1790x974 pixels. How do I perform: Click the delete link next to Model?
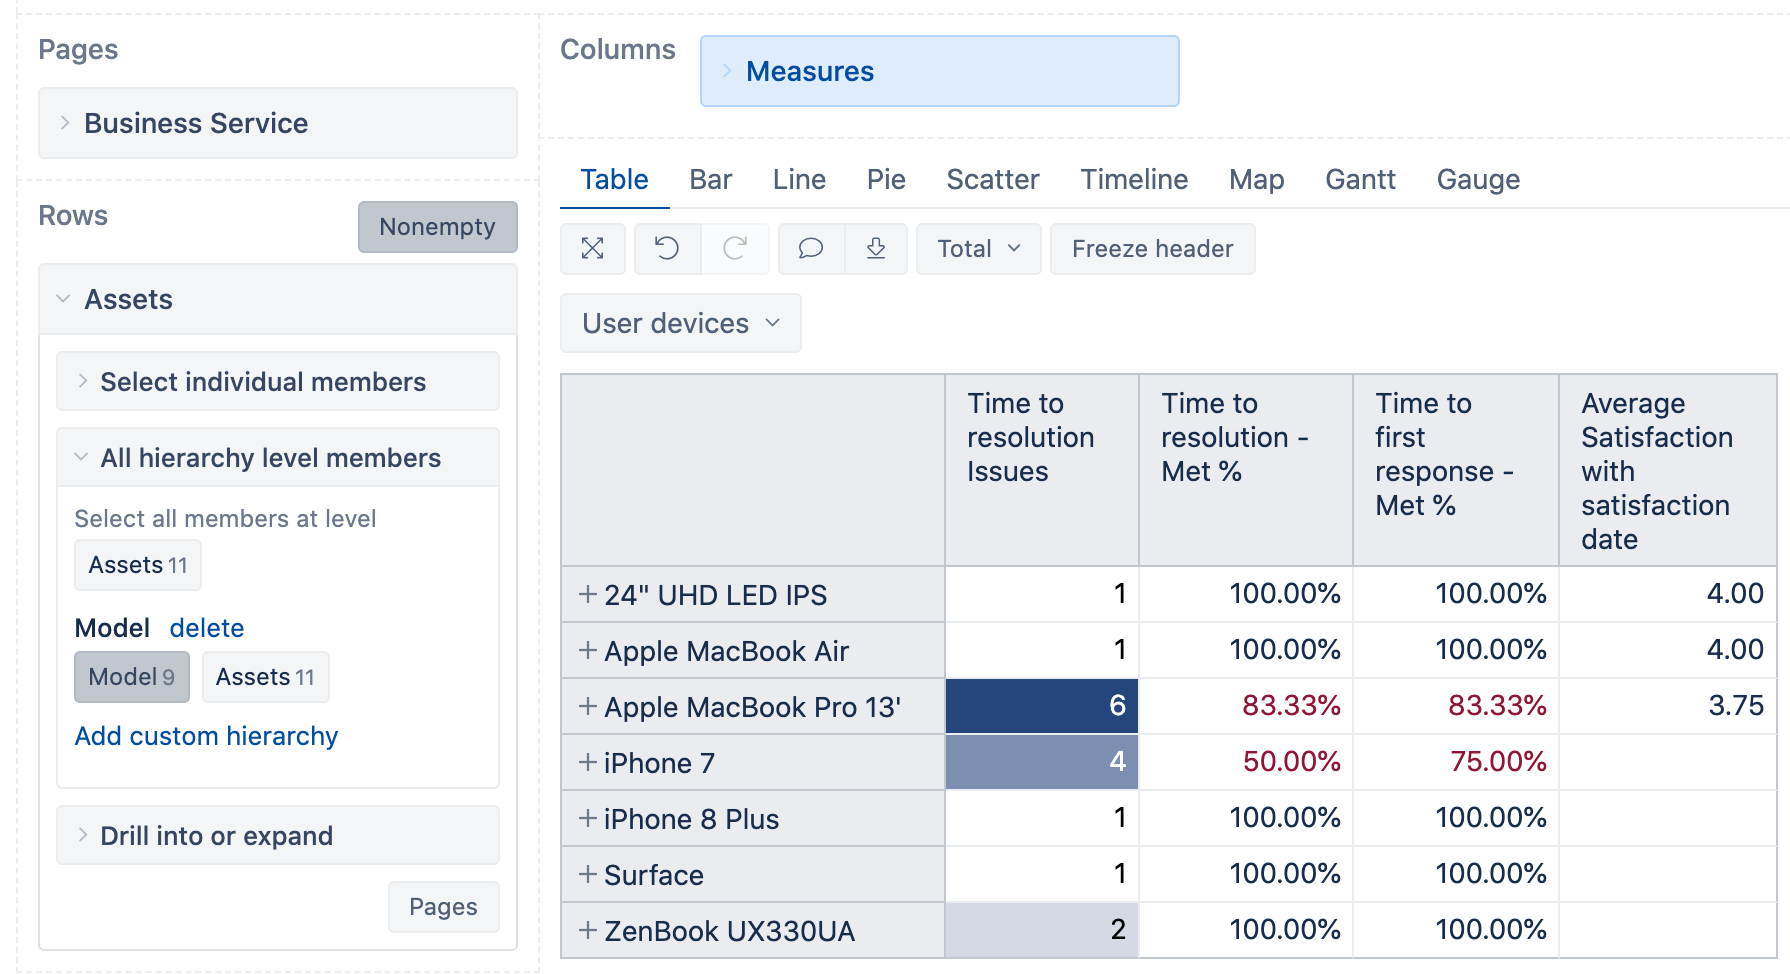pos(207,628)
